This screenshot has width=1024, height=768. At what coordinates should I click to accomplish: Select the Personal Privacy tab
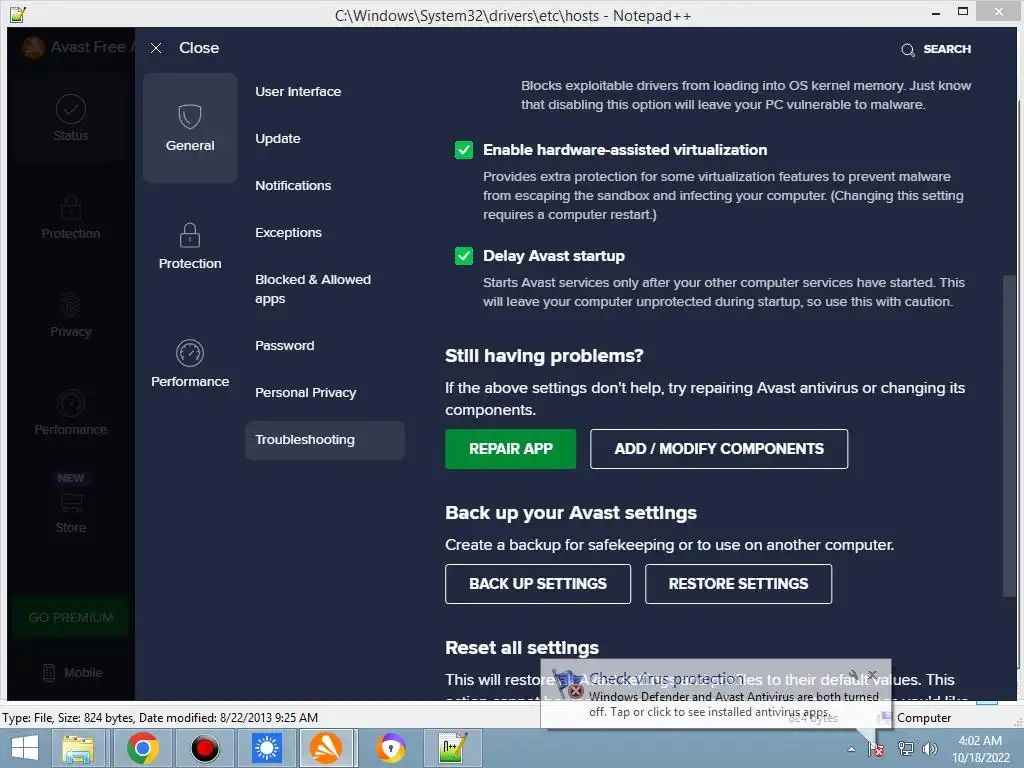point(305,393)
